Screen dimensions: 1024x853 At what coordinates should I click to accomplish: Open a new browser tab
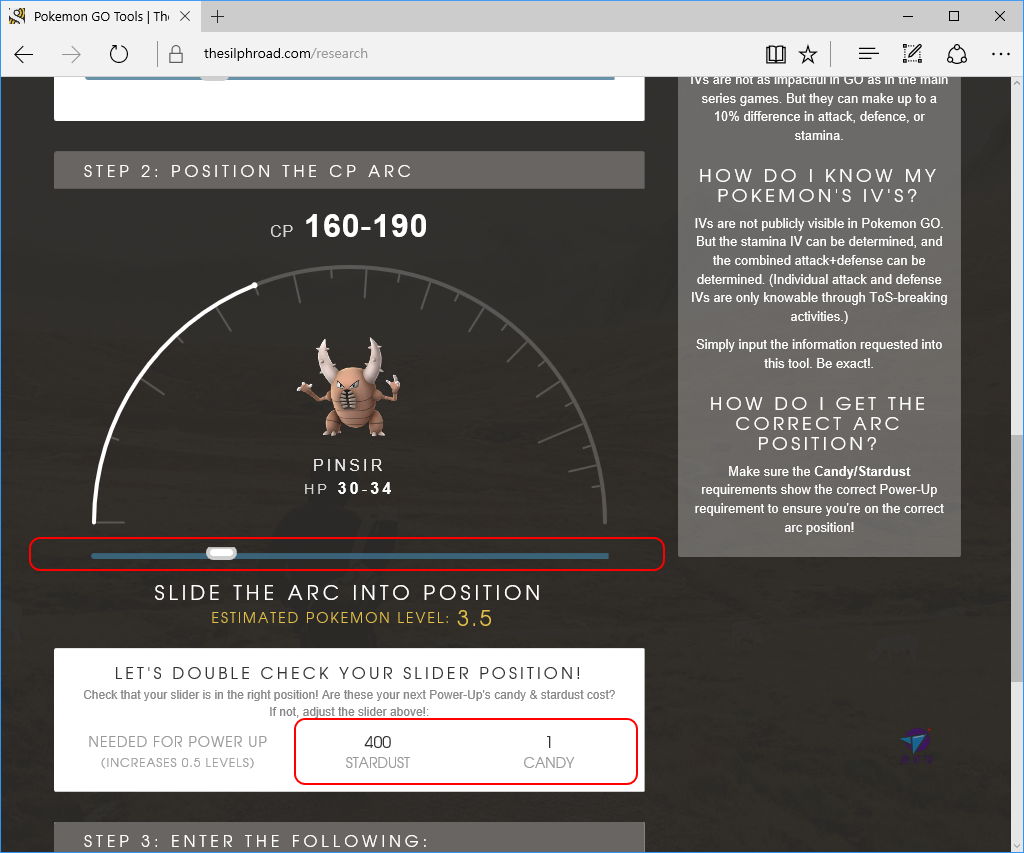pos(217,16)
